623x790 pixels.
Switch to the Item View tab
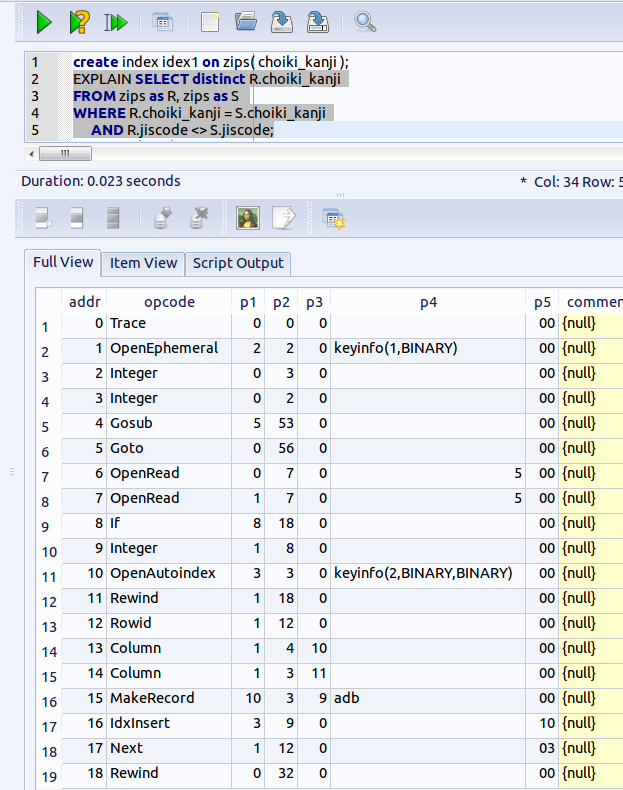tap(144, 264)
